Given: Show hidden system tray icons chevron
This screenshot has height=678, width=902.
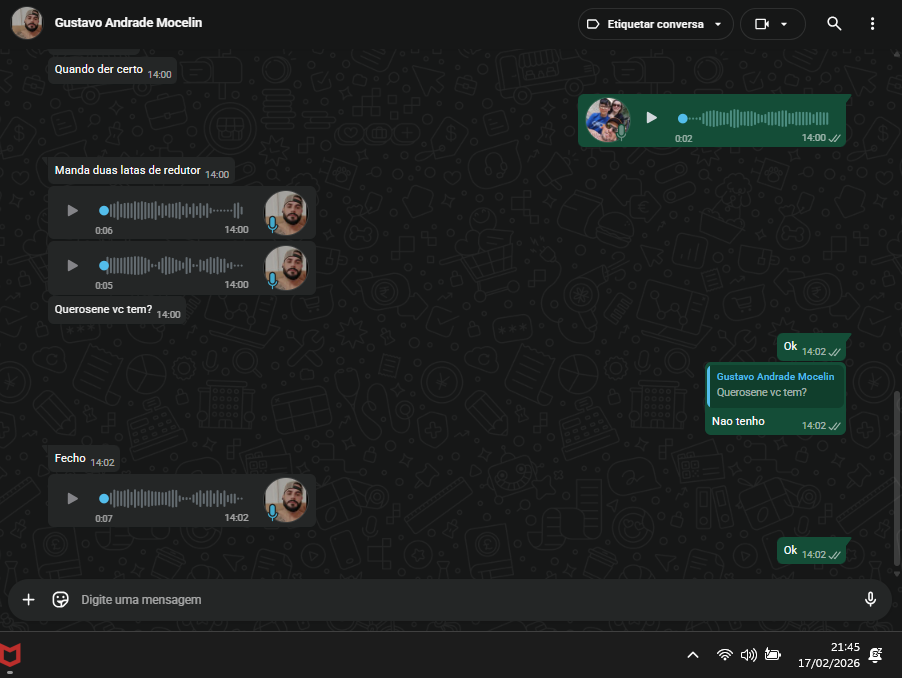Looking at the screenshot, I should pyautogui.click(x=692, y=655).
